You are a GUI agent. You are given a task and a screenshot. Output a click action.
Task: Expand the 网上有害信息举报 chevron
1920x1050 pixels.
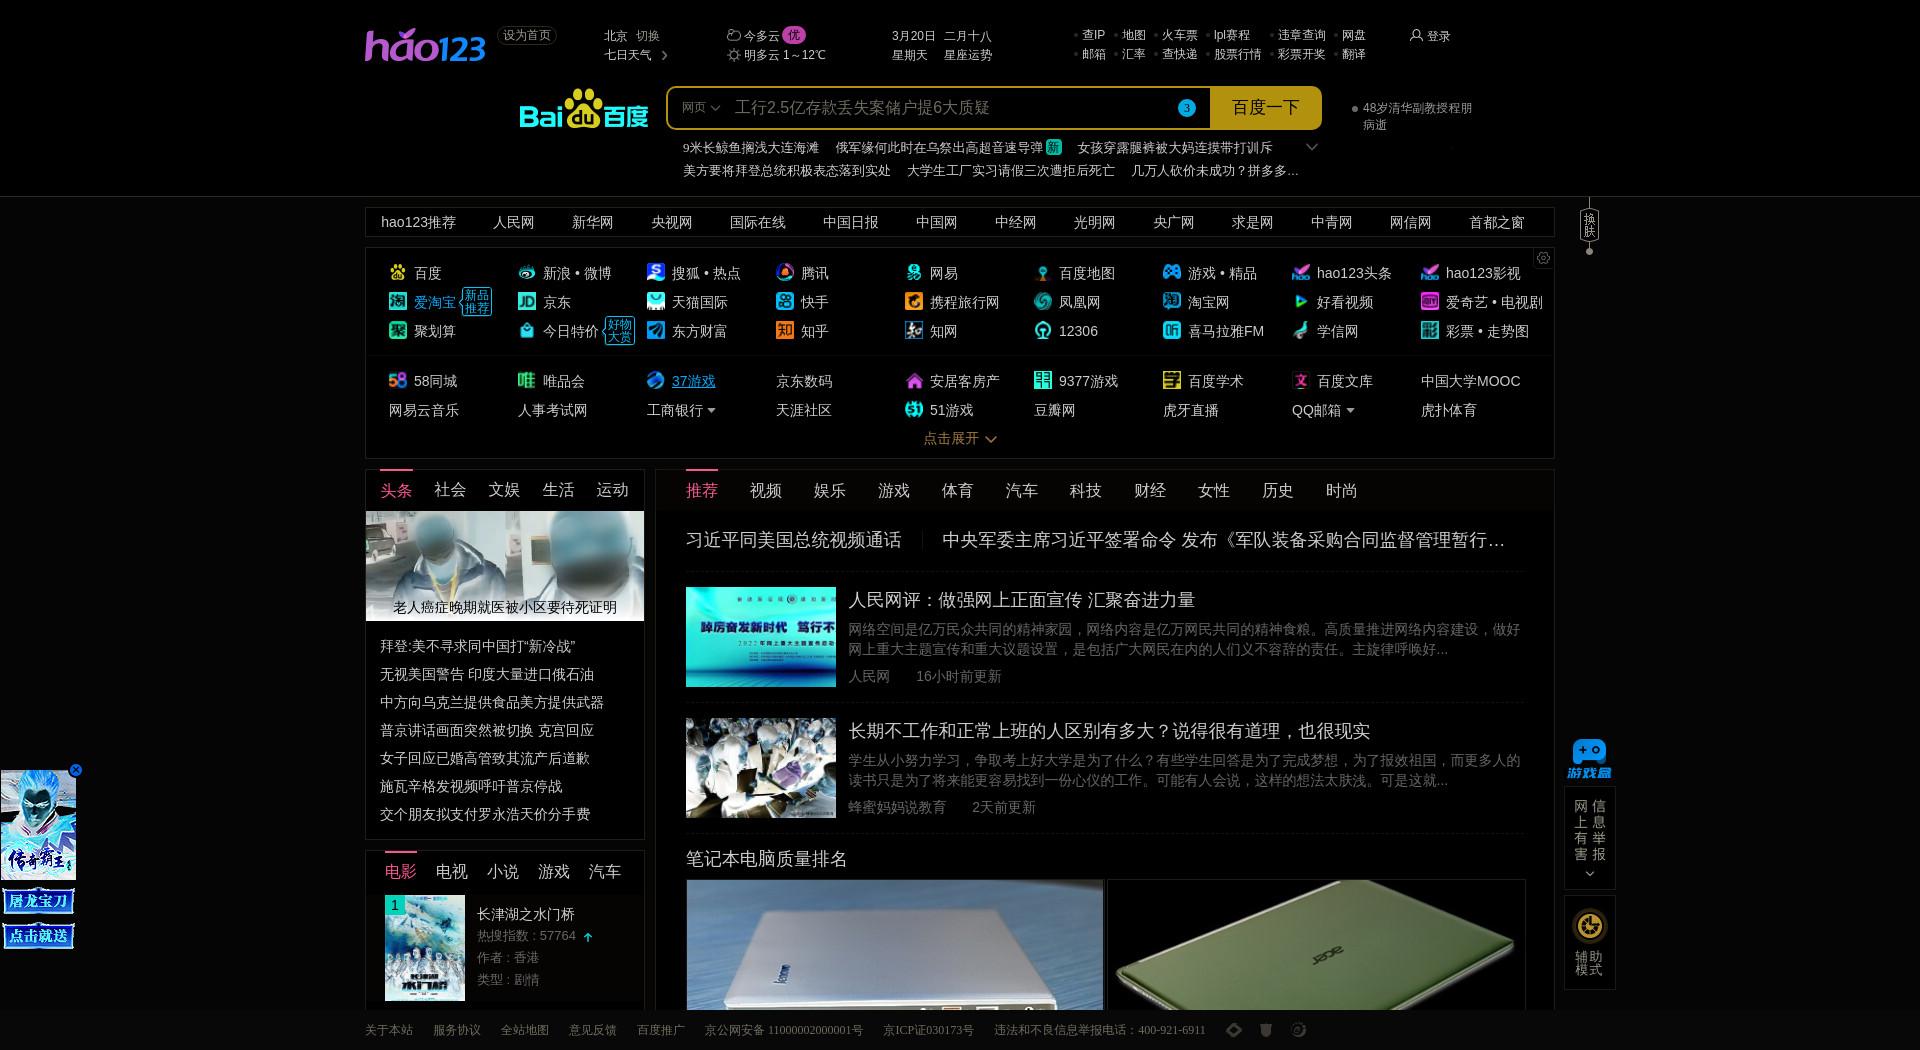tap(1589, 874)
